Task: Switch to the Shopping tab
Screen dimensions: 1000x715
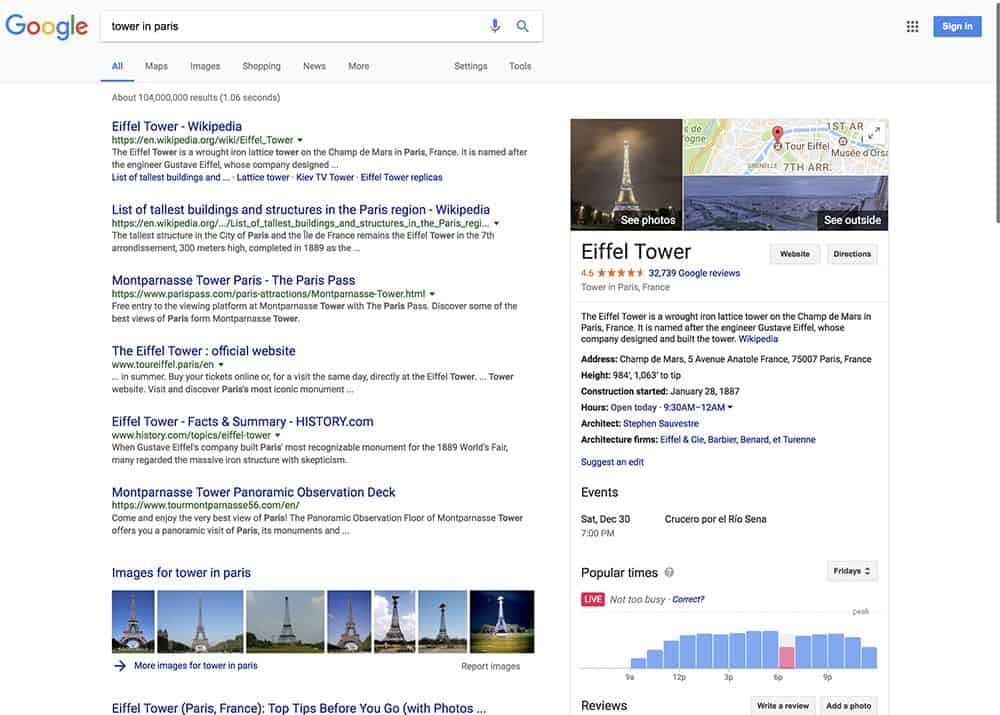Action: [x=261, y=66]
